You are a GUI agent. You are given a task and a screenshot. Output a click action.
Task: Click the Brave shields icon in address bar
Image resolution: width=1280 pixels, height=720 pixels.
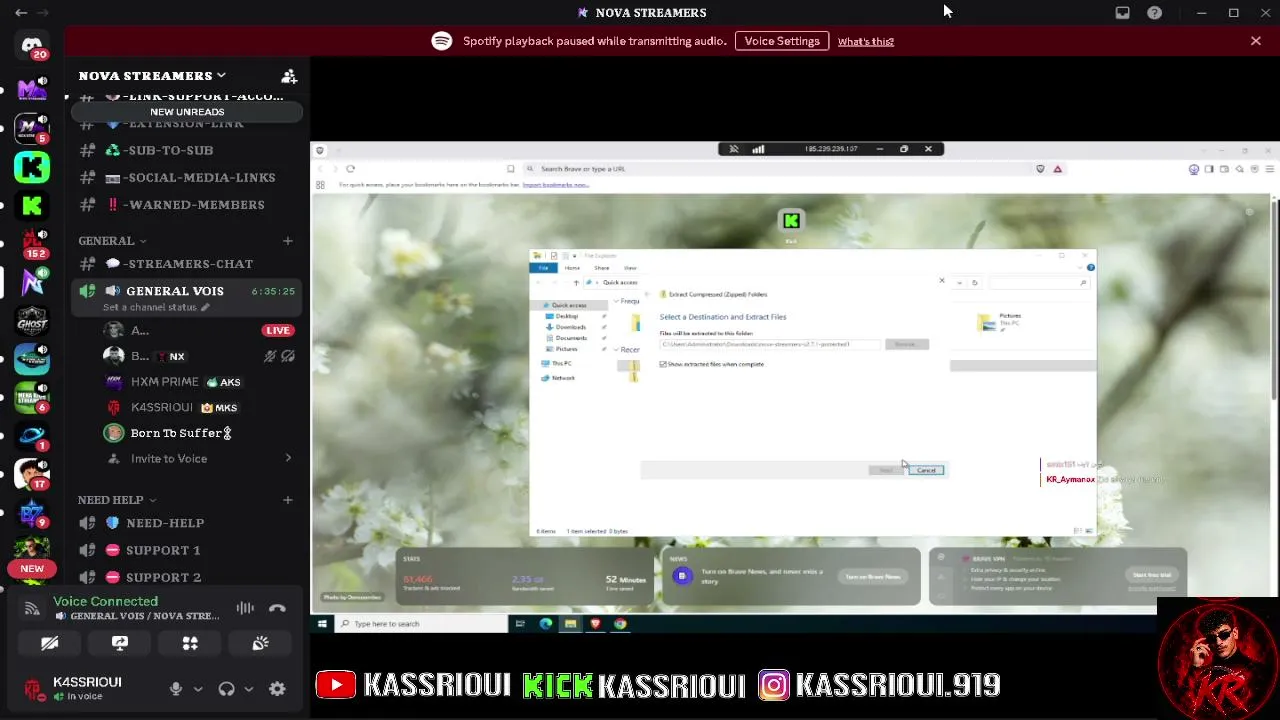click(x=1041, y=169)
